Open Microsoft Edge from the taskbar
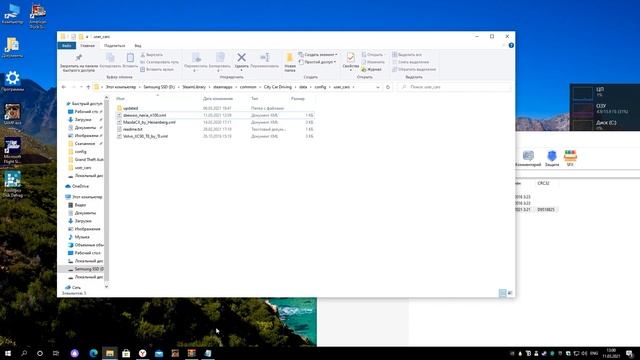The image size is (640, 360). coord(93,353)
